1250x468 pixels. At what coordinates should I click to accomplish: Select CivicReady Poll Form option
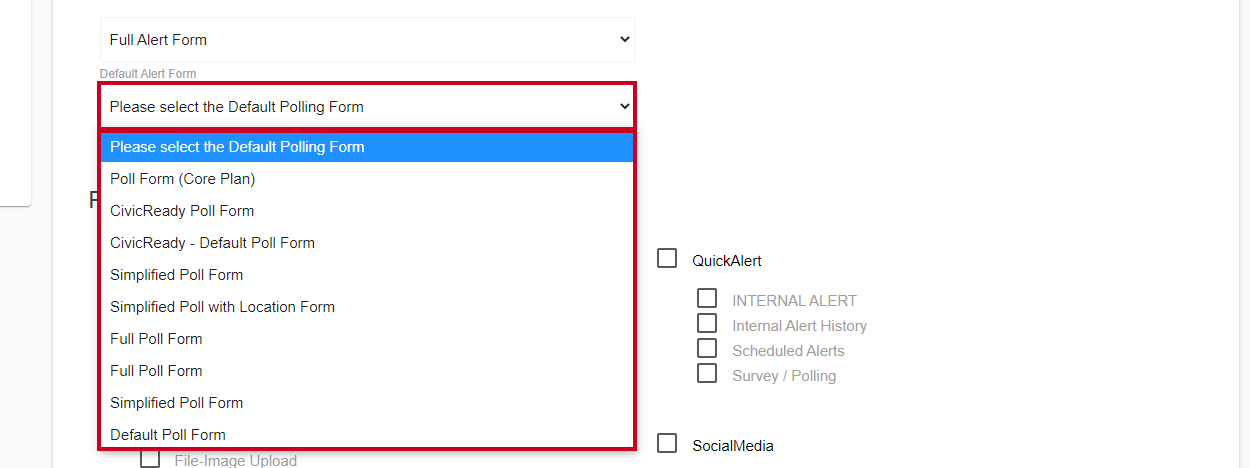point(367,211)
